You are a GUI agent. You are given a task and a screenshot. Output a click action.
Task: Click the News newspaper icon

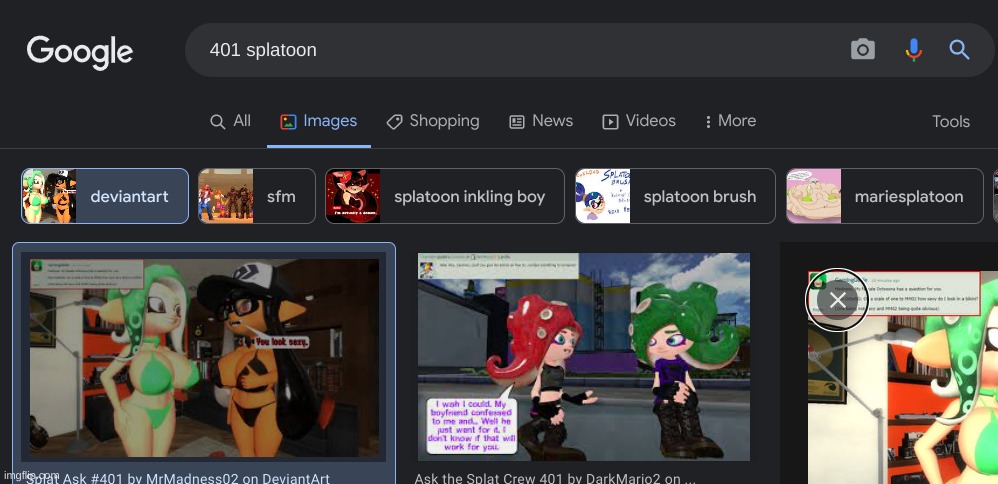517,122
